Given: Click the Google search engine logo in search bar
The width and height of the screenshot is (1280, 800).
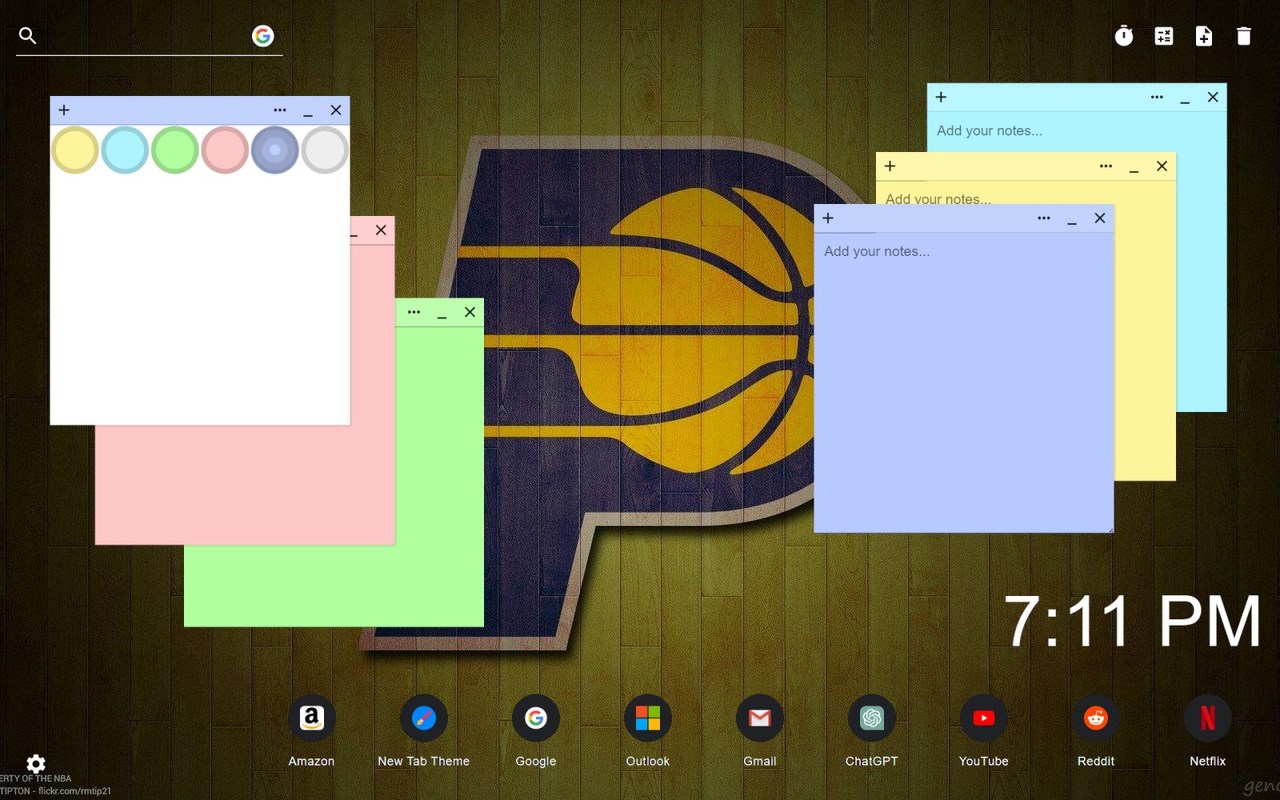Looking at the screenshot, I should pos(263,36).
